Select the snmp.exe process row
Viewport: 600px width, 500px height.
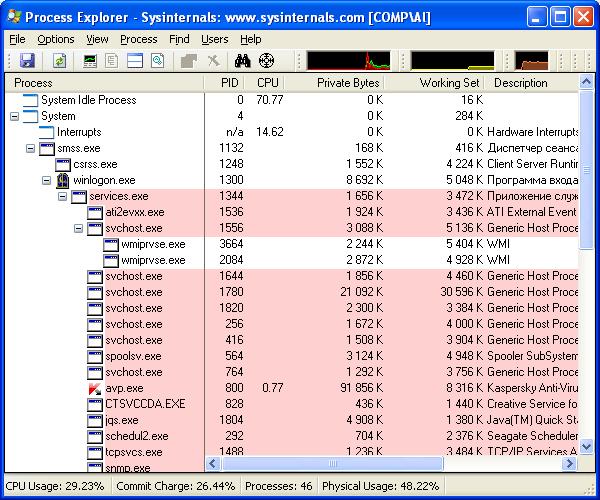tap(104, 467)
